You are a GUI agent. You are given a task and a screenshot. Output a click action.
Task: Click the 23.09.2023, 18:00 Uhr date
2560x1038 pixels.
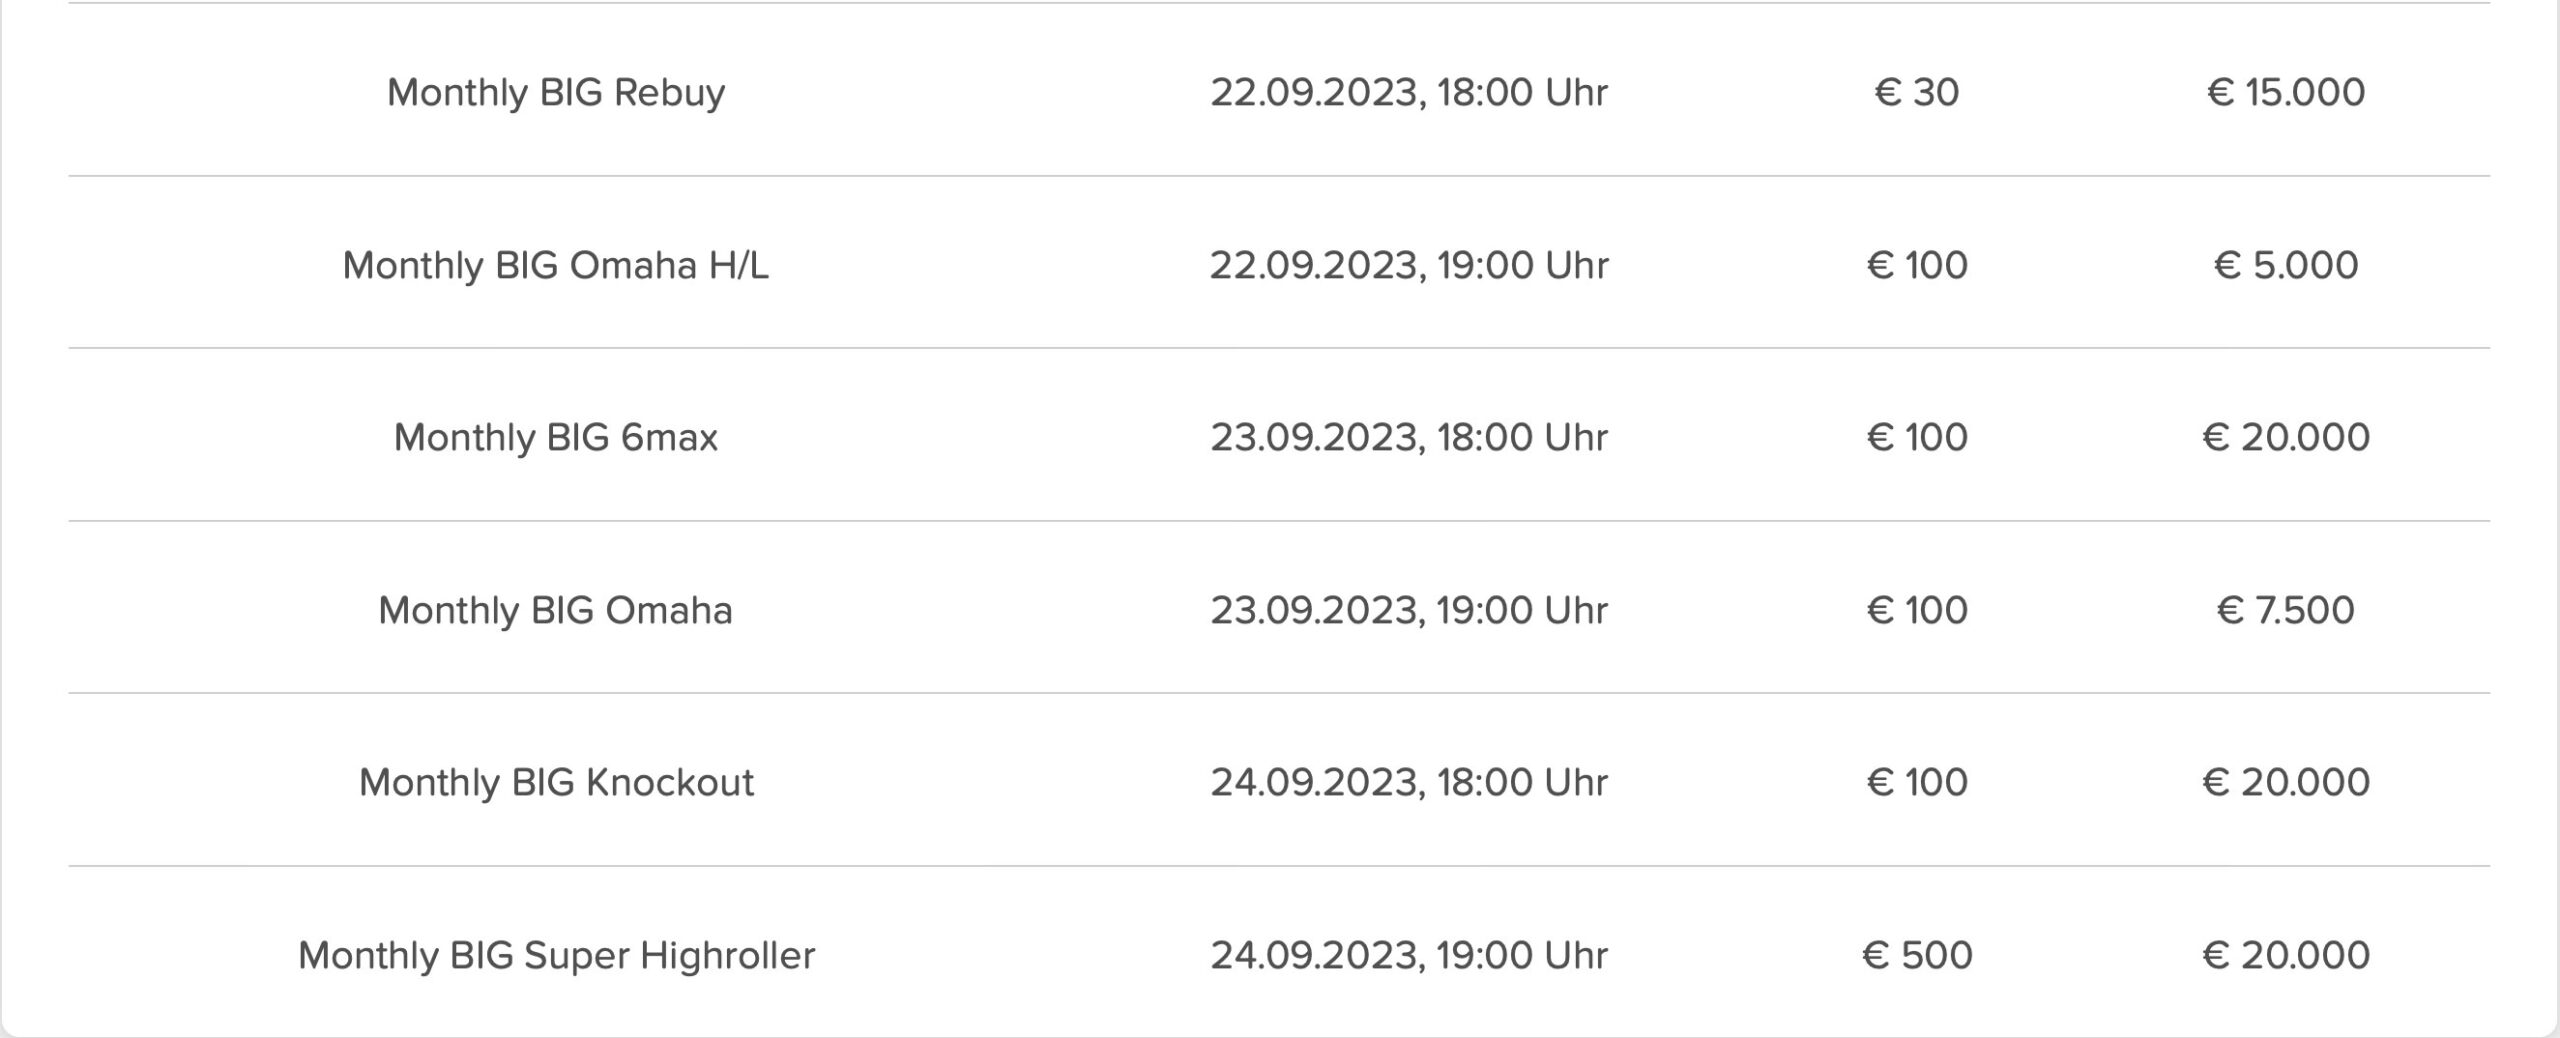tap(1409, 437)
